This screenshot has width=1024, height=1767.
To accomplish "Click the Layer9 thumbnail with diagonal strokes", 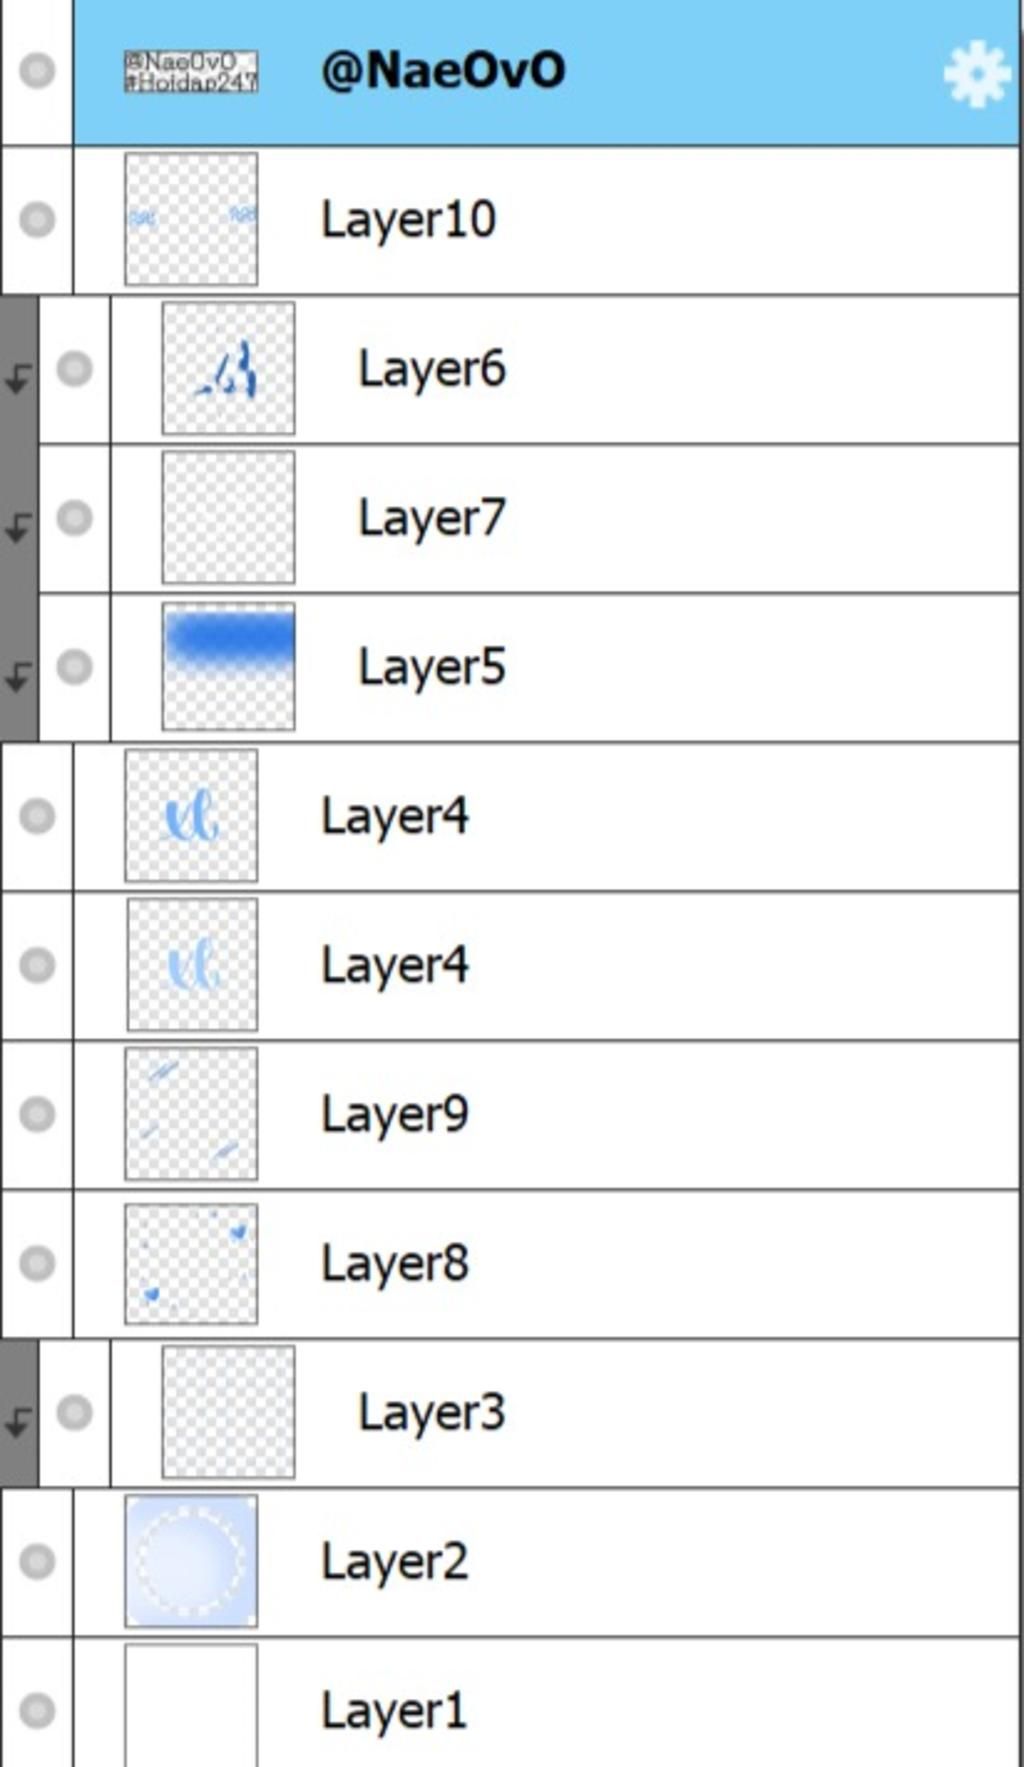I will (191, 1113).
